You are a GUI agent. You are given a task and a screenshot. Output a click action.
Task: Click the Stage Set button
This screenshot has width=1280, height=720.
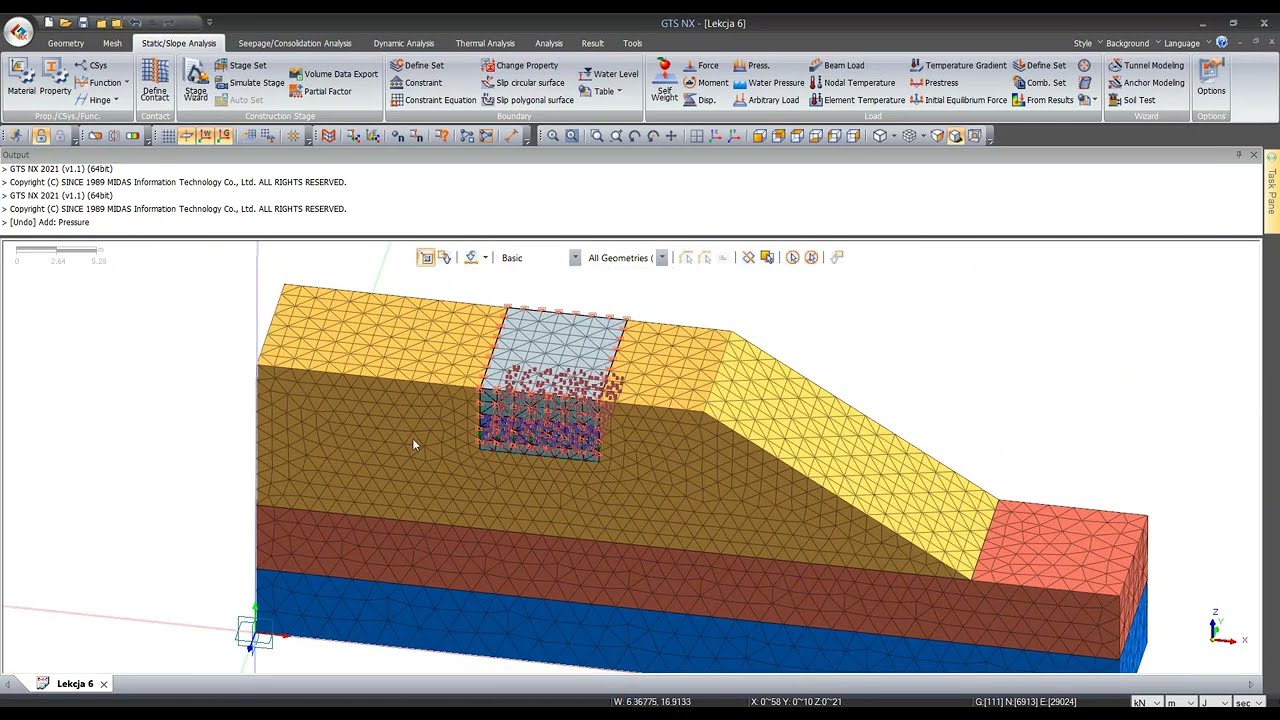click(240, 65)
